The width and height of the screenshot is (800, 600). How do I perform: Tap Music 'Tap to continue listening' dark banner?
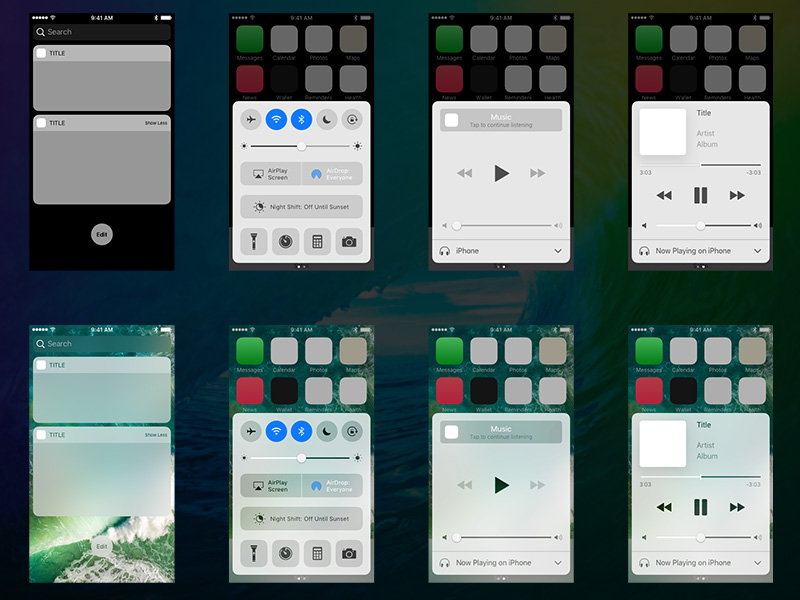point(501,120)
